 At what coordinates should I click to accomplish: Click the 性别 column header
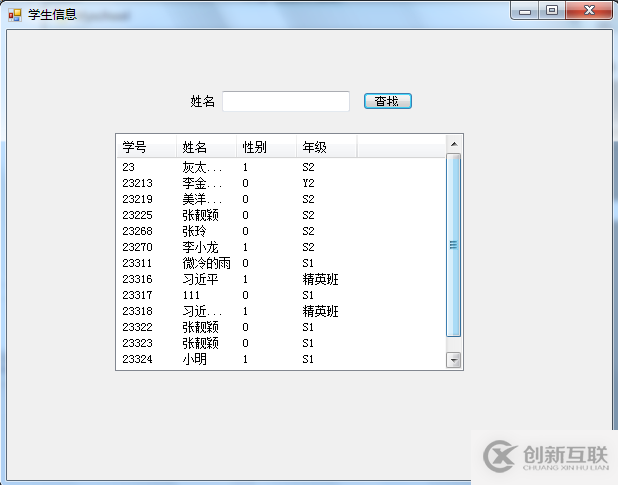tap(266, 147)
